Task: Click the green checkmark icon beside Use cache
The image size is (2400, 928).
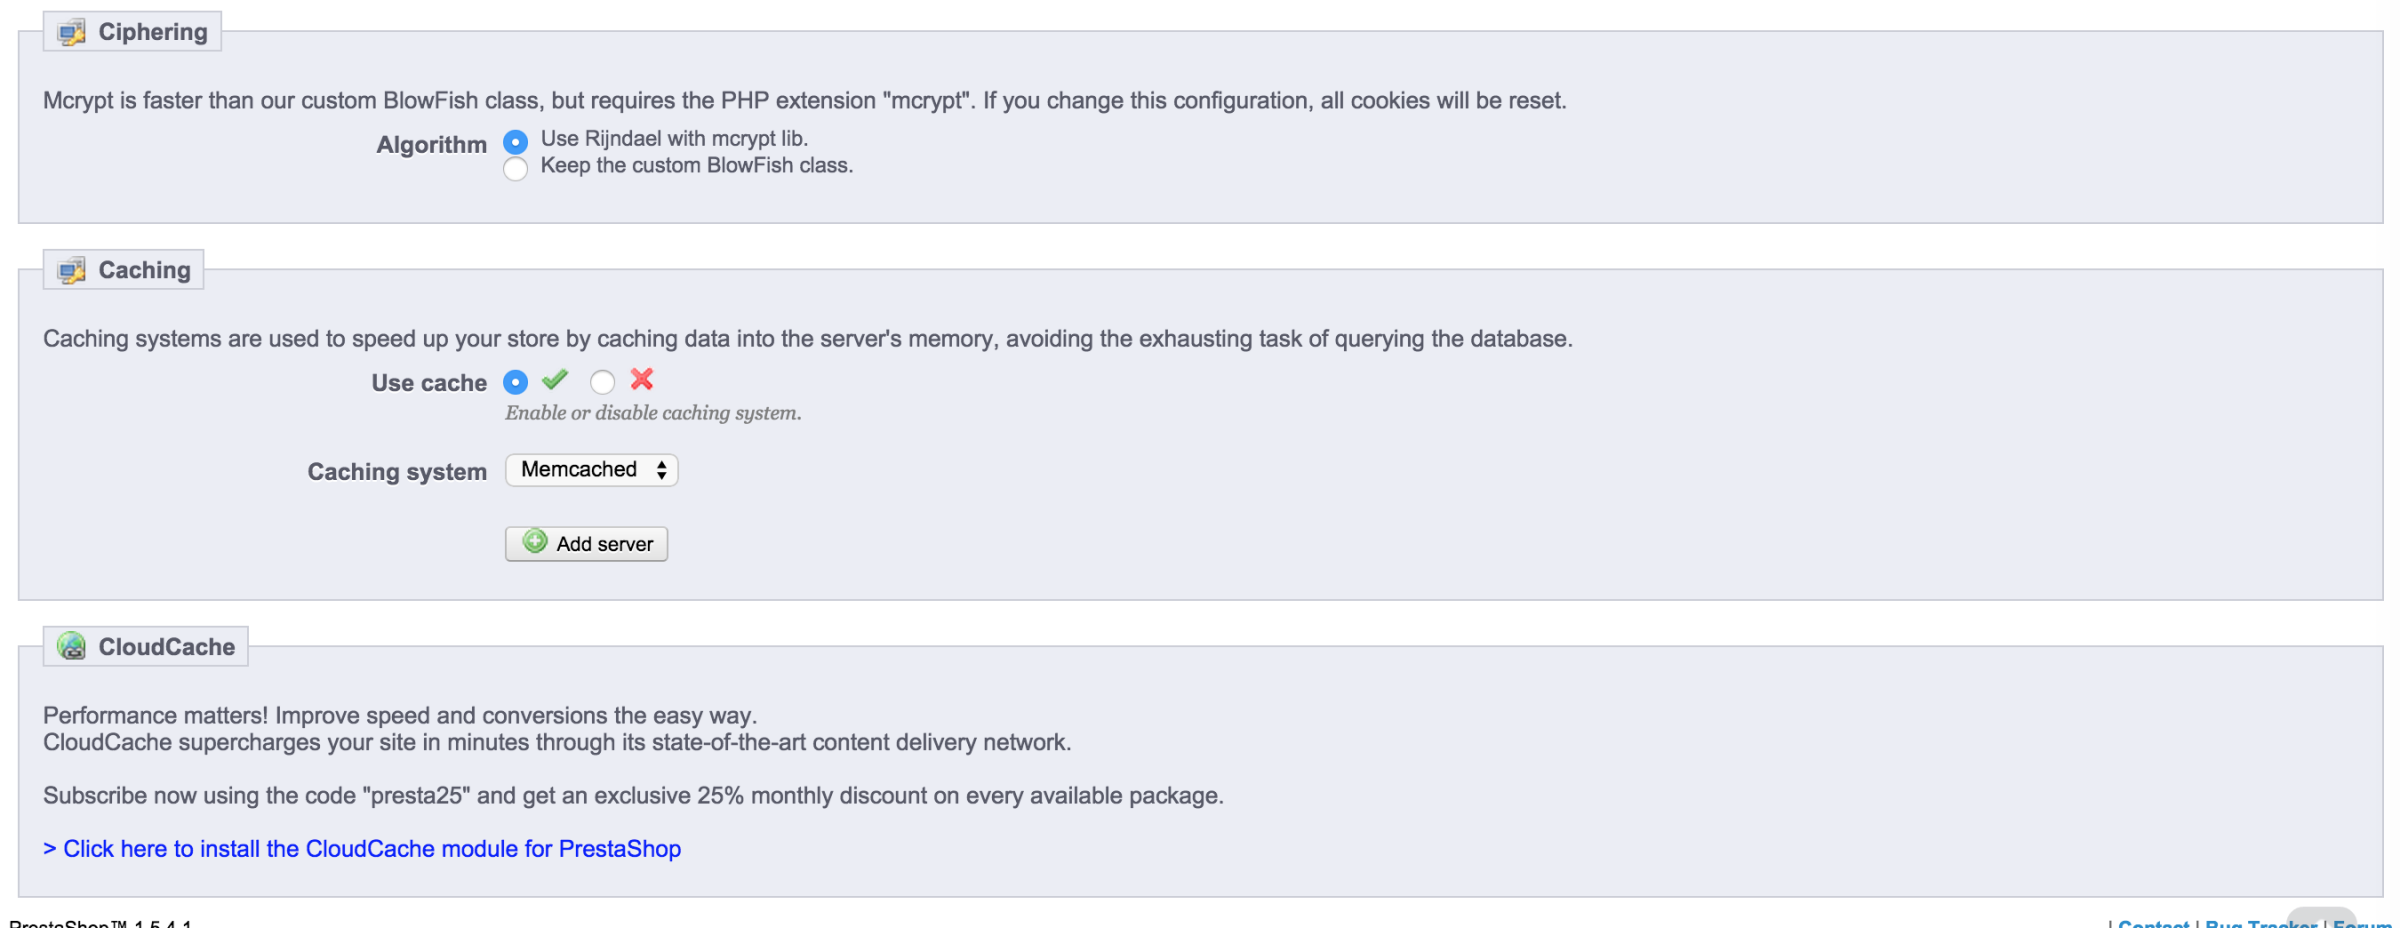Action: pyautogui.click(x=555, y=380)
